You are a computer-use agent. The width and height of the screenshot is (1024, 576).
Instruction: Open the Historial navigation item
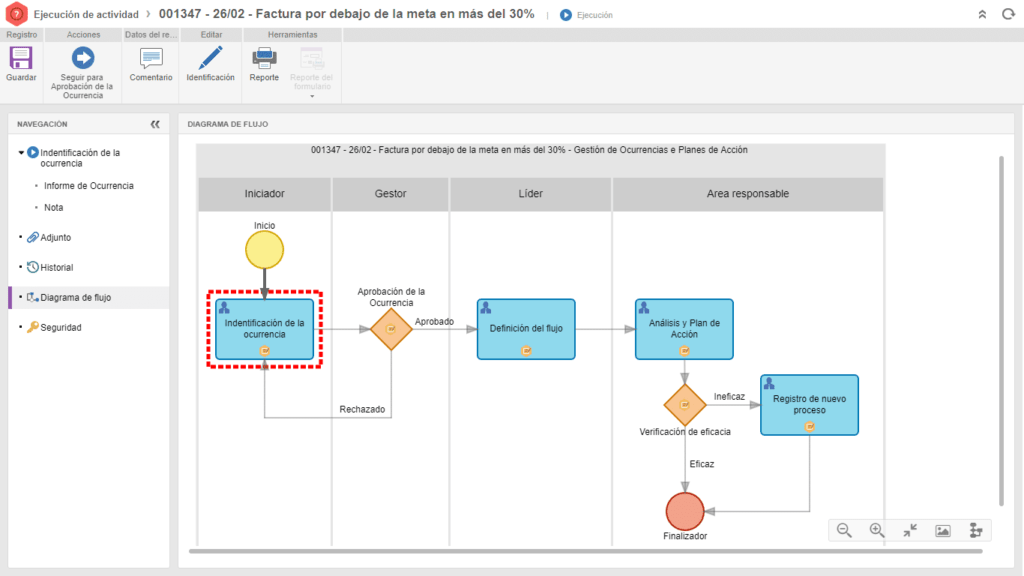tap(56, 268)
